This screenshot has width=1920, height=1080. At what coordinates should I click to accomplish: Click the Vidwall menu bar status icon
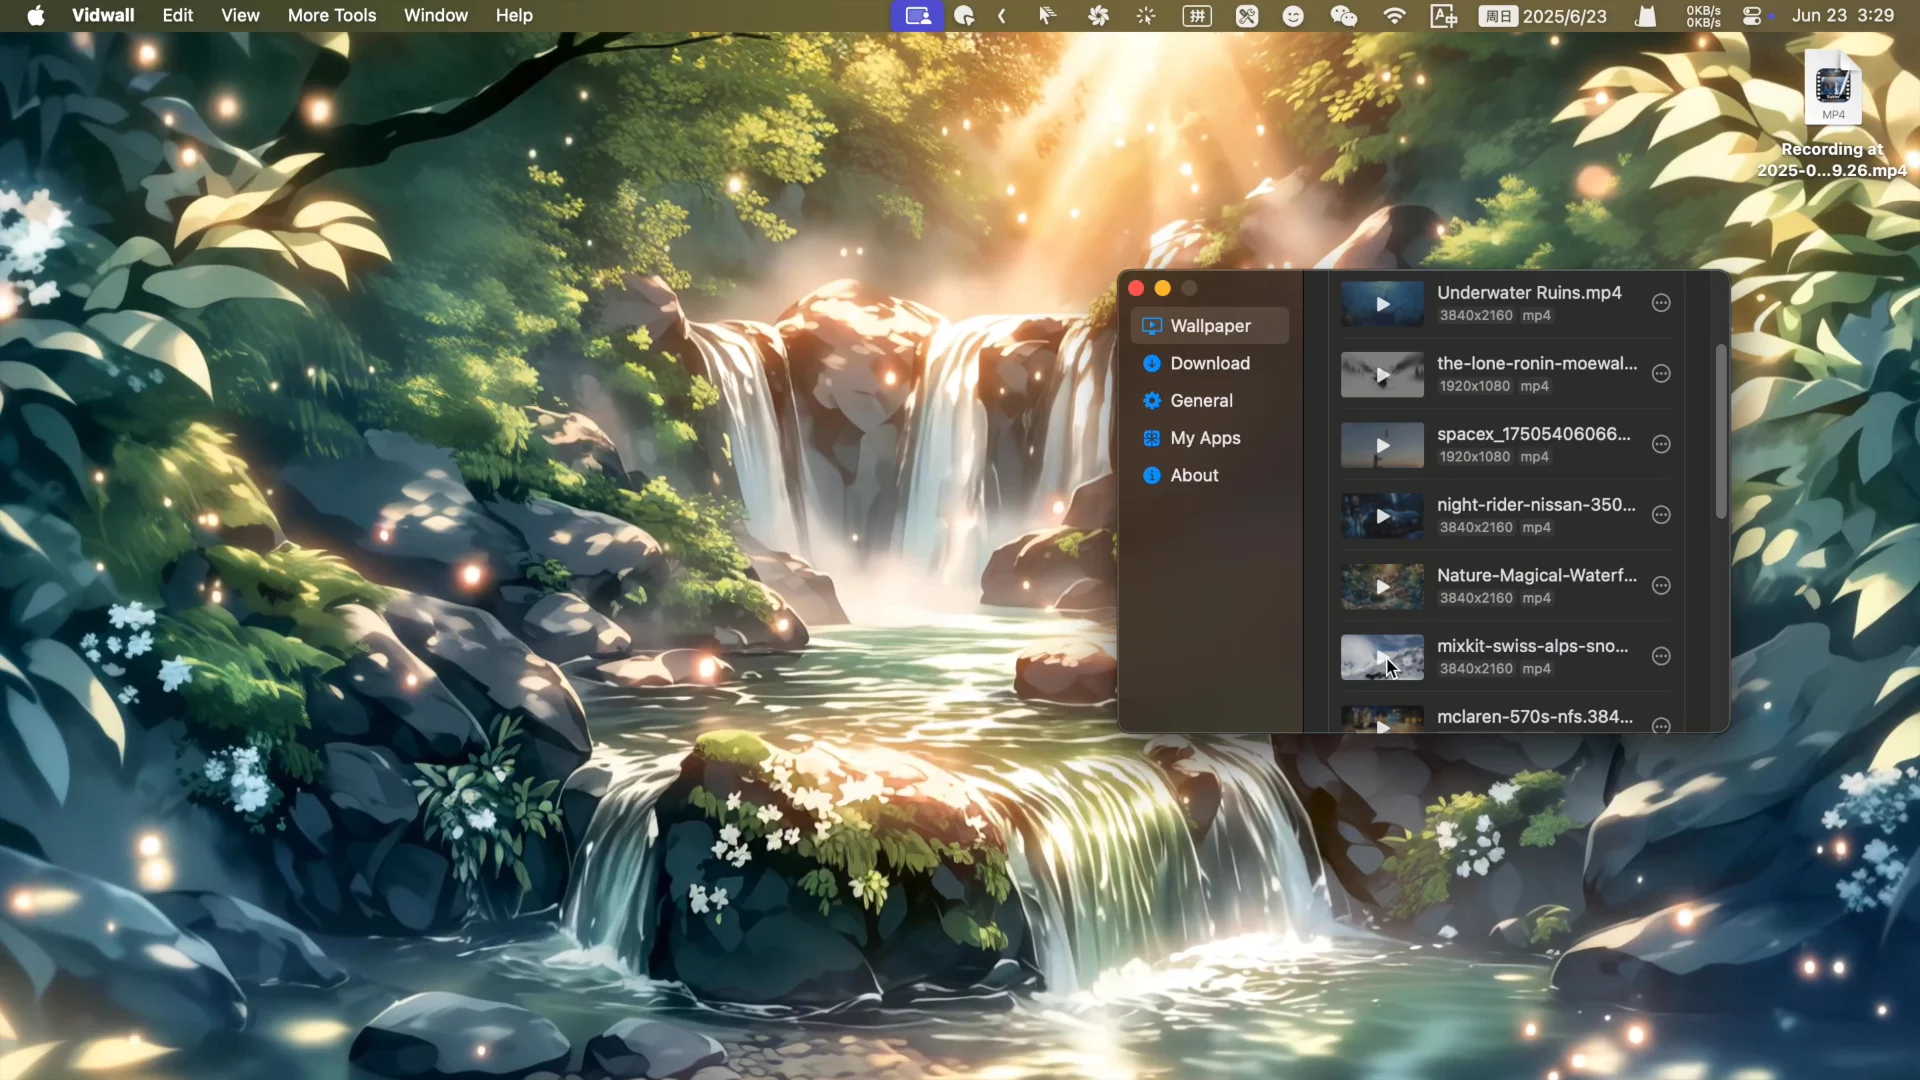[x=917, y=16]
